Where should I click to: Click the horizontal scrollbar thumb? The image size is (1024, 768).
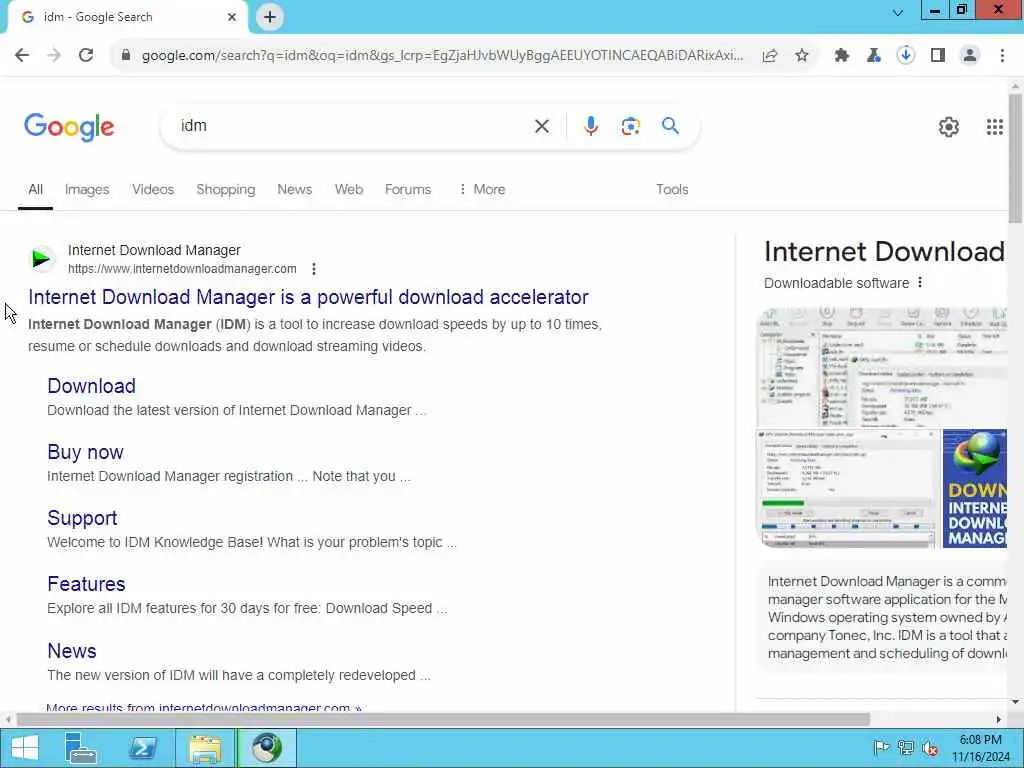point(443,719)
